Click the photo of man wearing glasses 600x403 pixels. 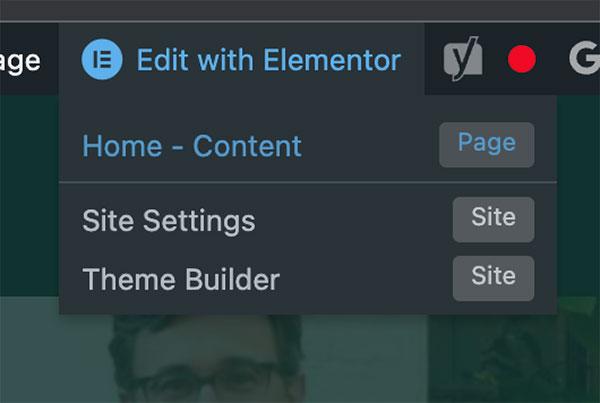click(x=207, y=359)
